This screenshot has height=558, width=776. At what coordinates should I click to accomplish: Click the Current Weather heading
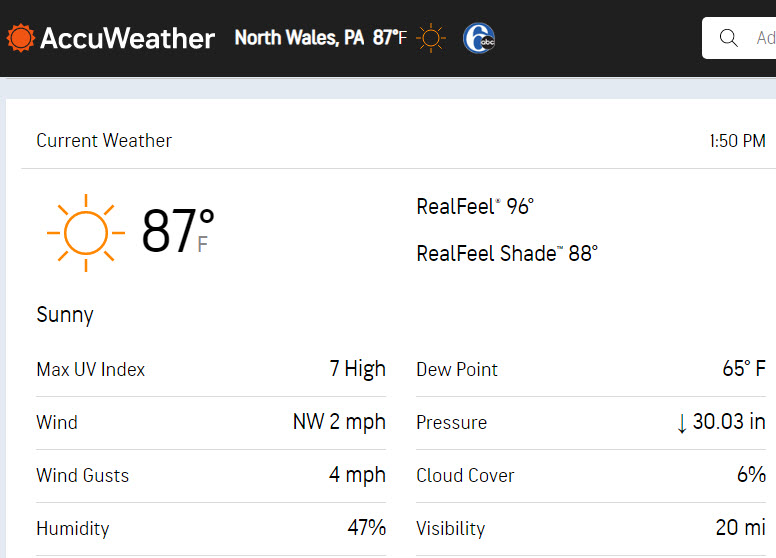point(104,140)
